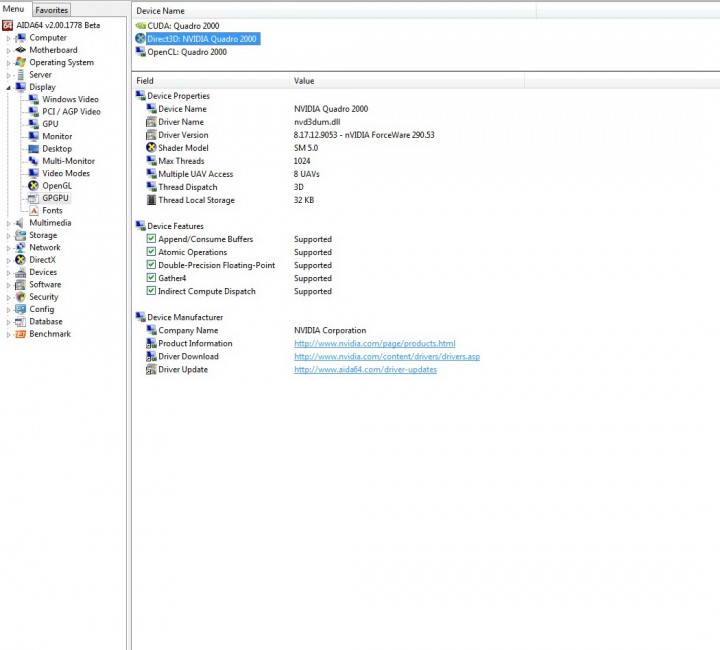Expand the Storage tree node
720x650 pixels.
[8, 236]
